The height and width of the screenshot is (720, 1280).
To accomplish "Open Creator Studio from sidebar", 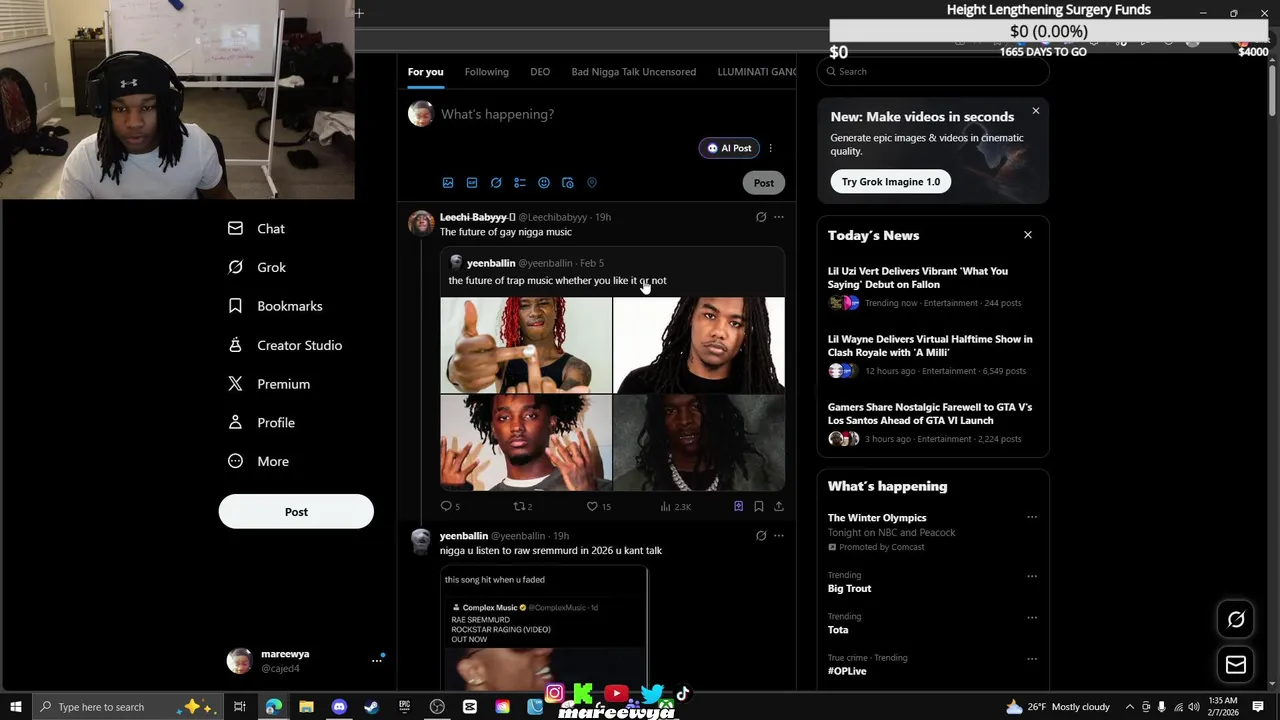I will (x=285, y=345).
